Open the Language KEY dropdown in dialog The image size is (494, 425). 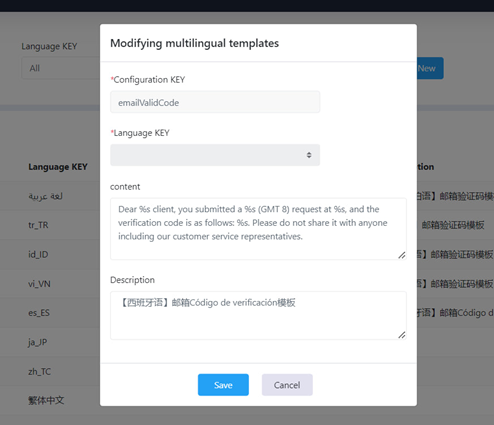[x=215, y=155]
